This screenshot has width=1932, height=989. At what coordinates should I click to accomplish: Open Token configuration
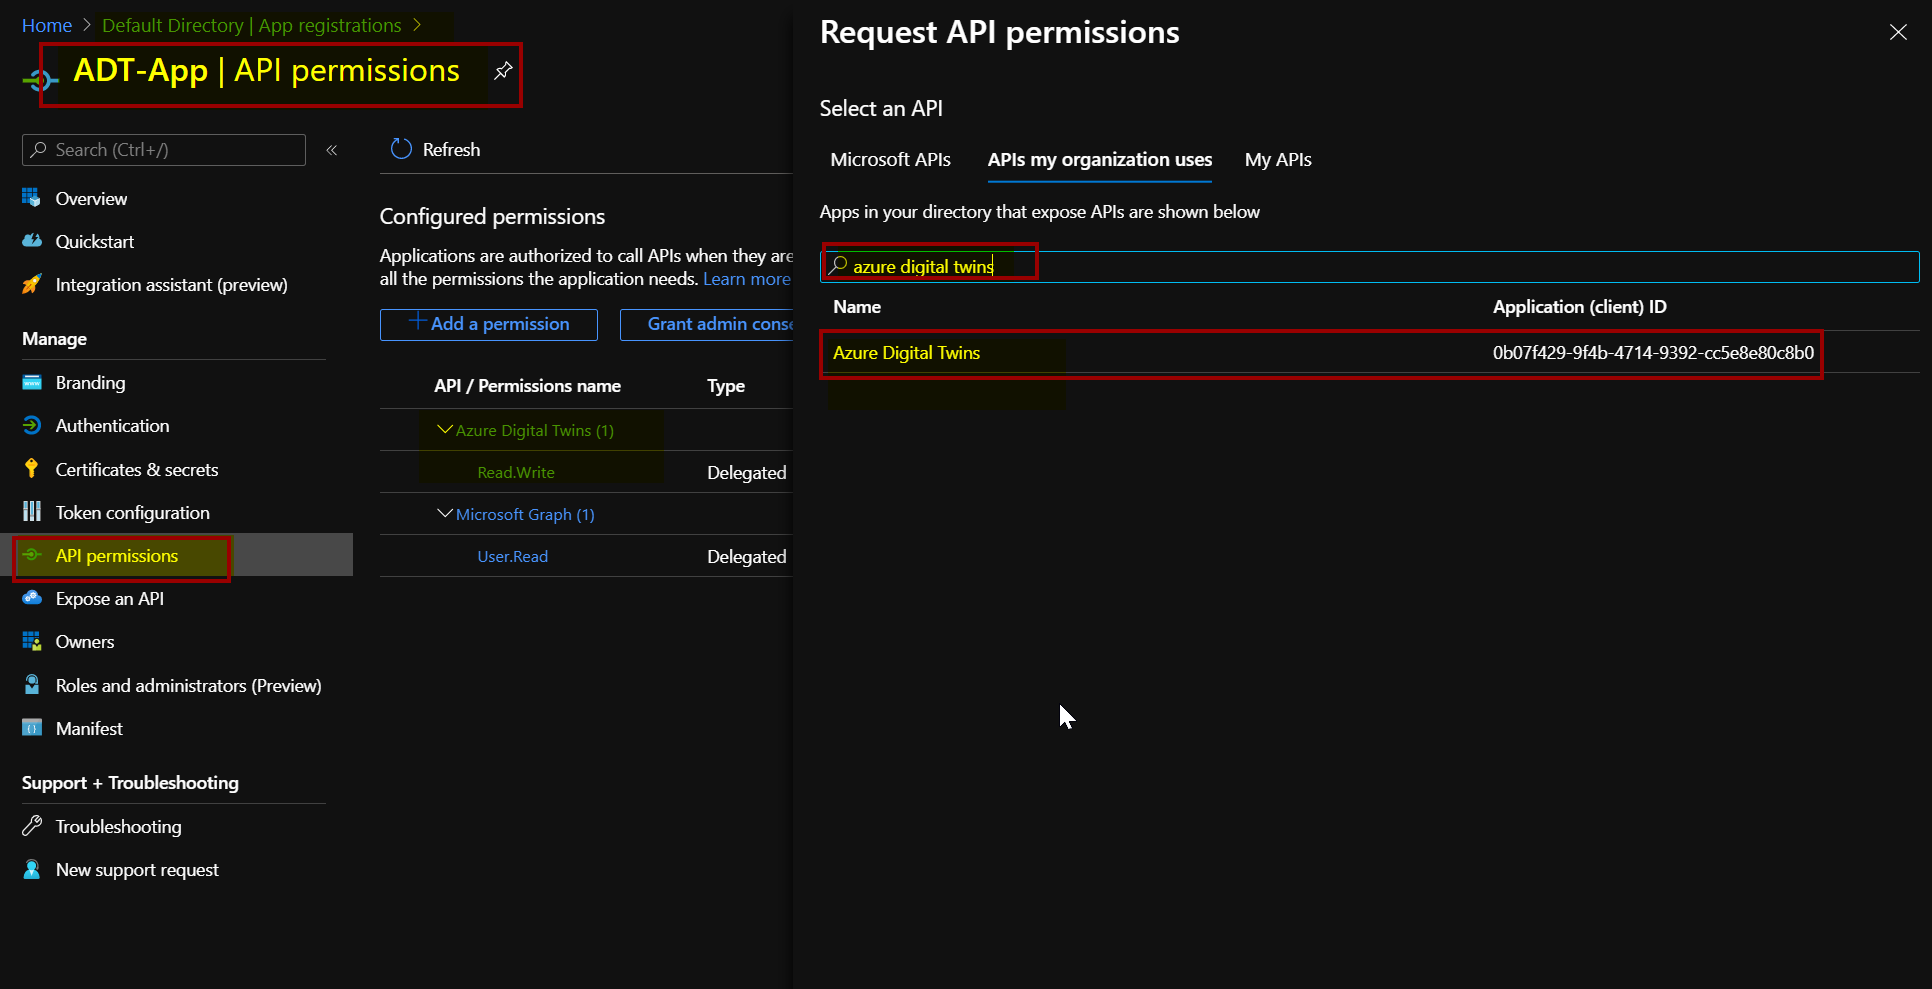point(132,512)
